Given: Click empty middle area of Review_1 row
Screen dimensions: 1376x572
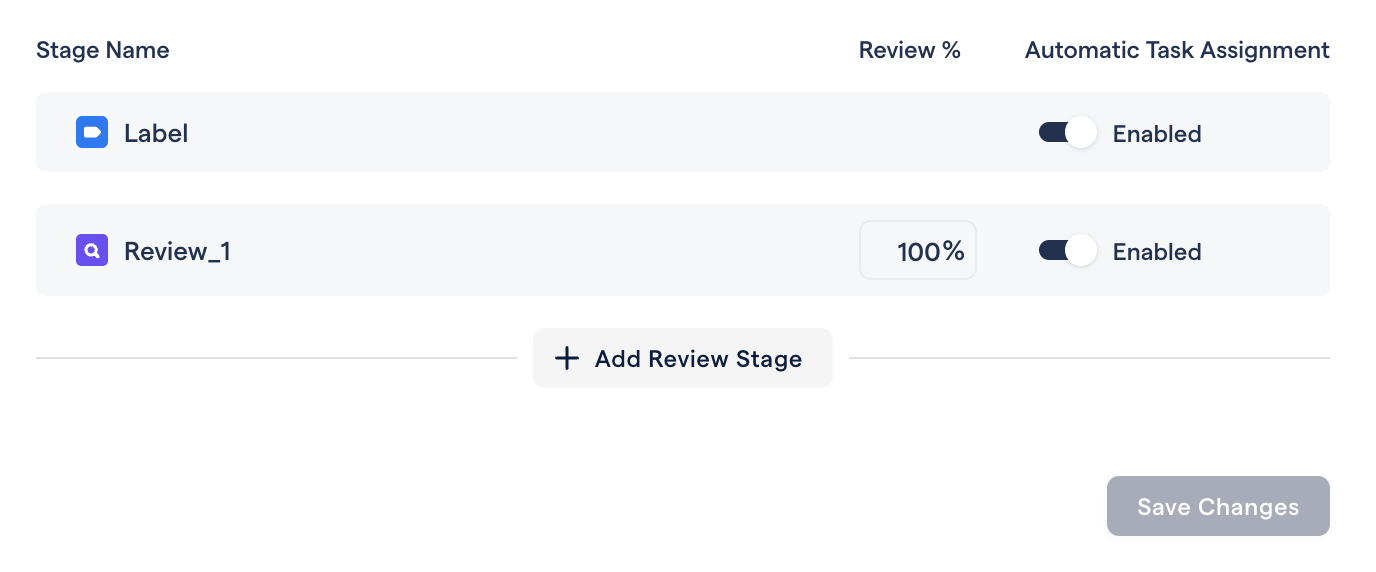Looking at the screenshot, I should click(540, 250).
